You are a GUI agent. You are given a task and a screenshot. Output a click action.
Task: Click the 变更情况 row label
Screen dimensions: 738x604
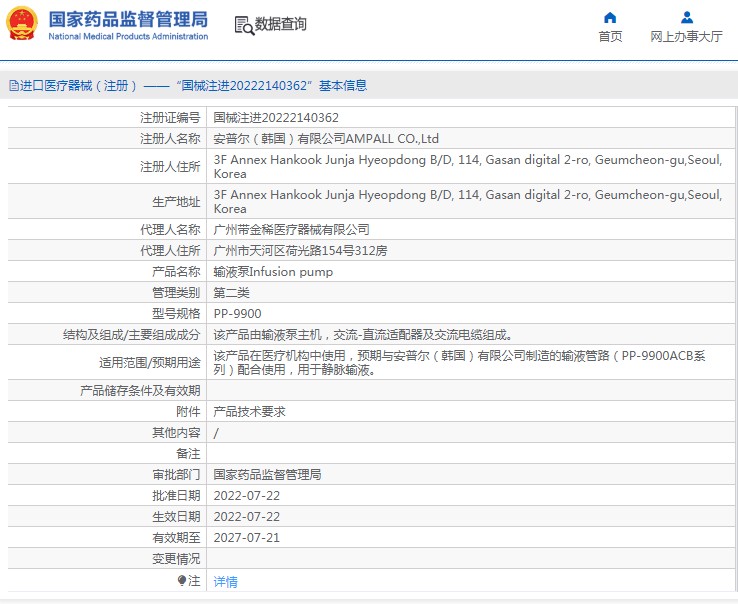point(176,559)
